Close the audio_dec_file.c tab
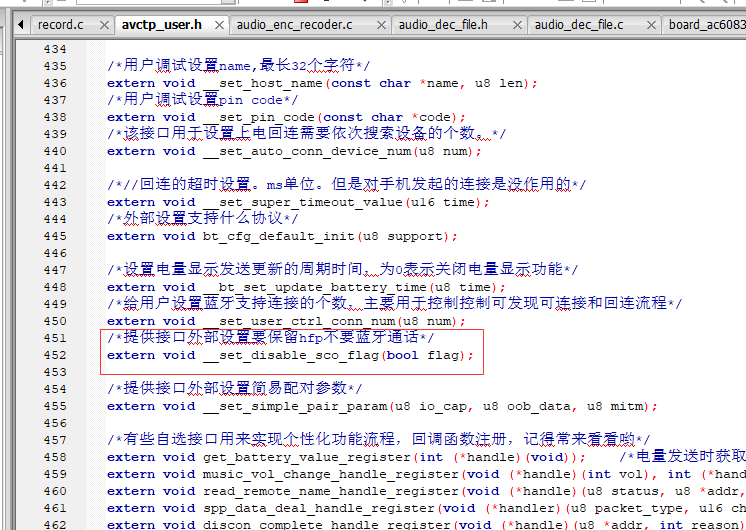This screenshot has width=746, height=530. coord(652,25)
